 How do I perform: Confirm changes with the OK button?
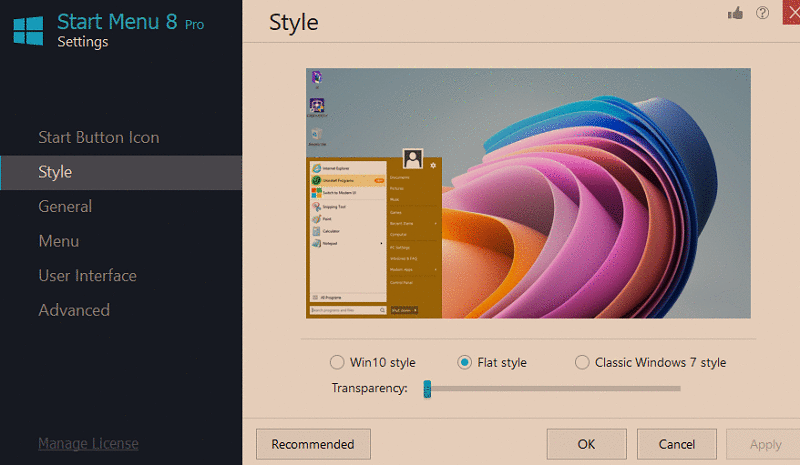(586, 444)
